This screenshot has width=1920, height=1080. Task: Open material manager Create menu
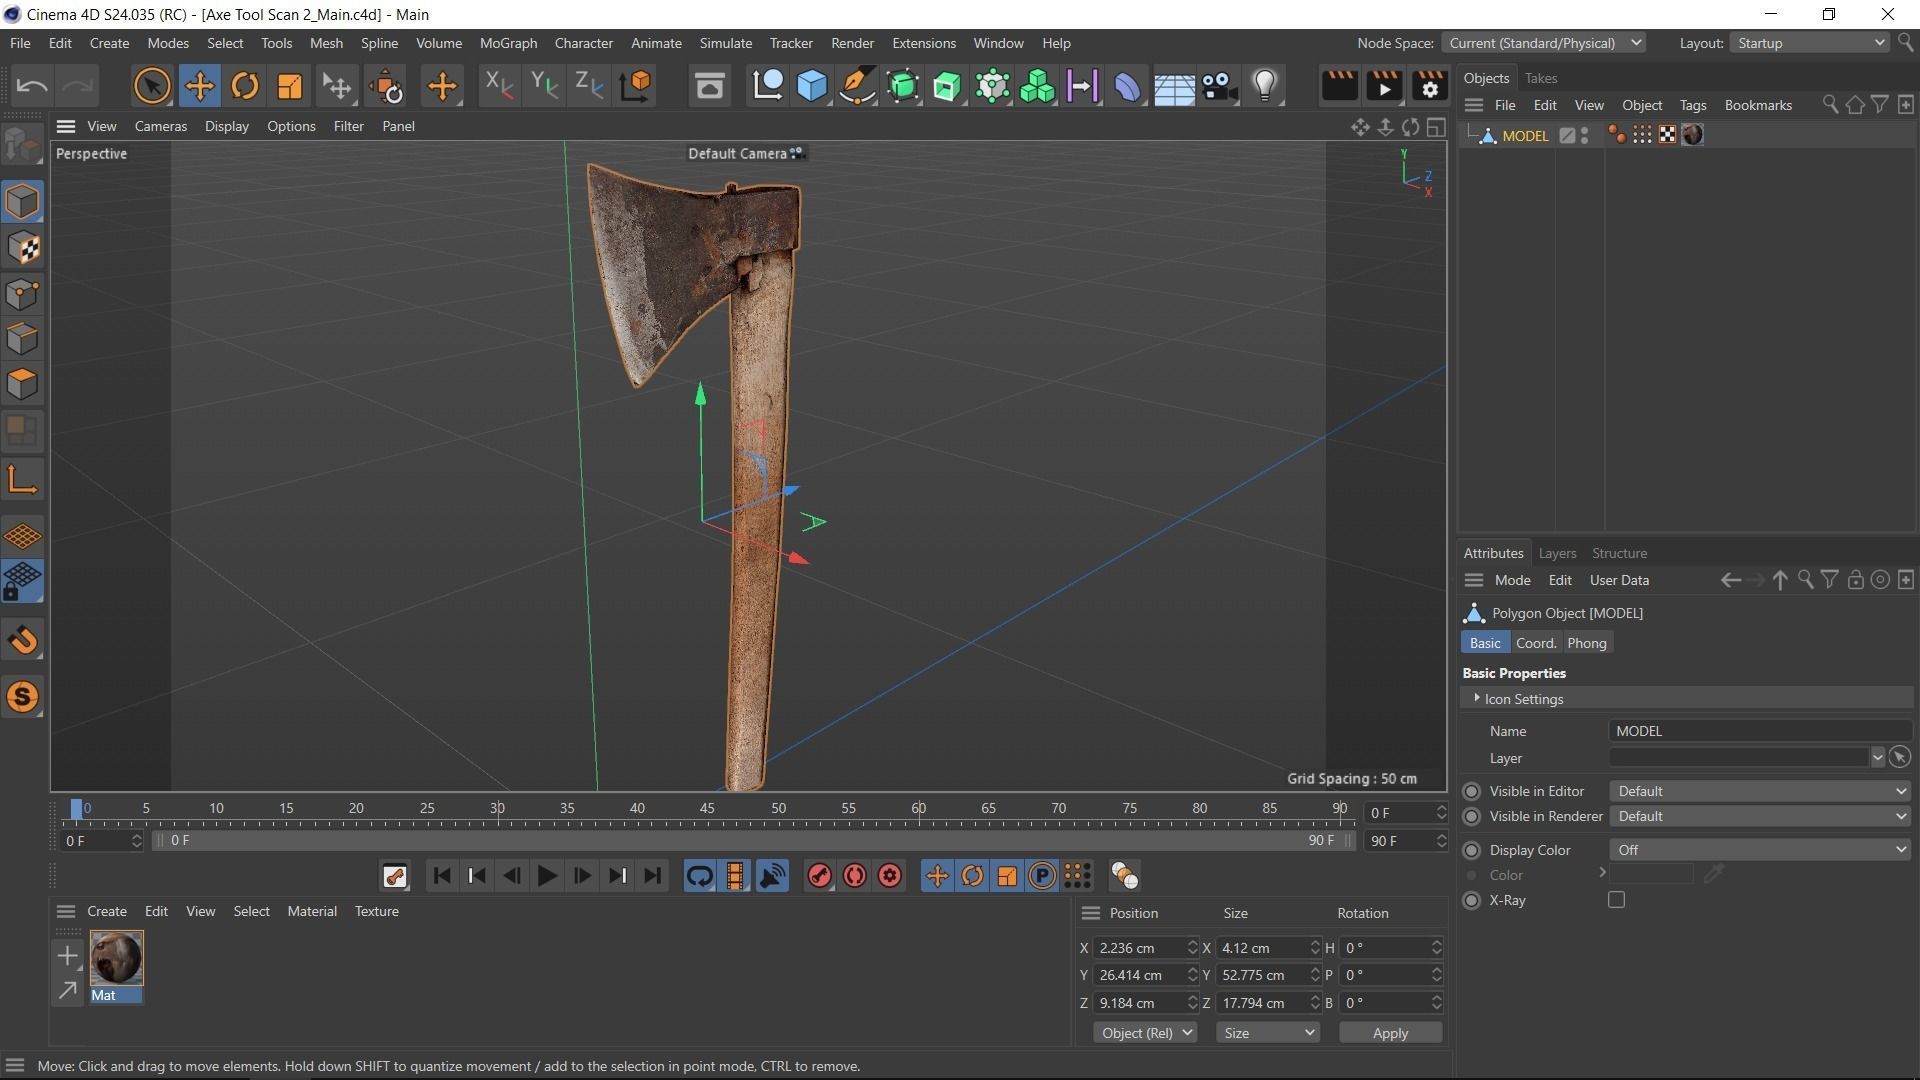click(x=106, y=911)
